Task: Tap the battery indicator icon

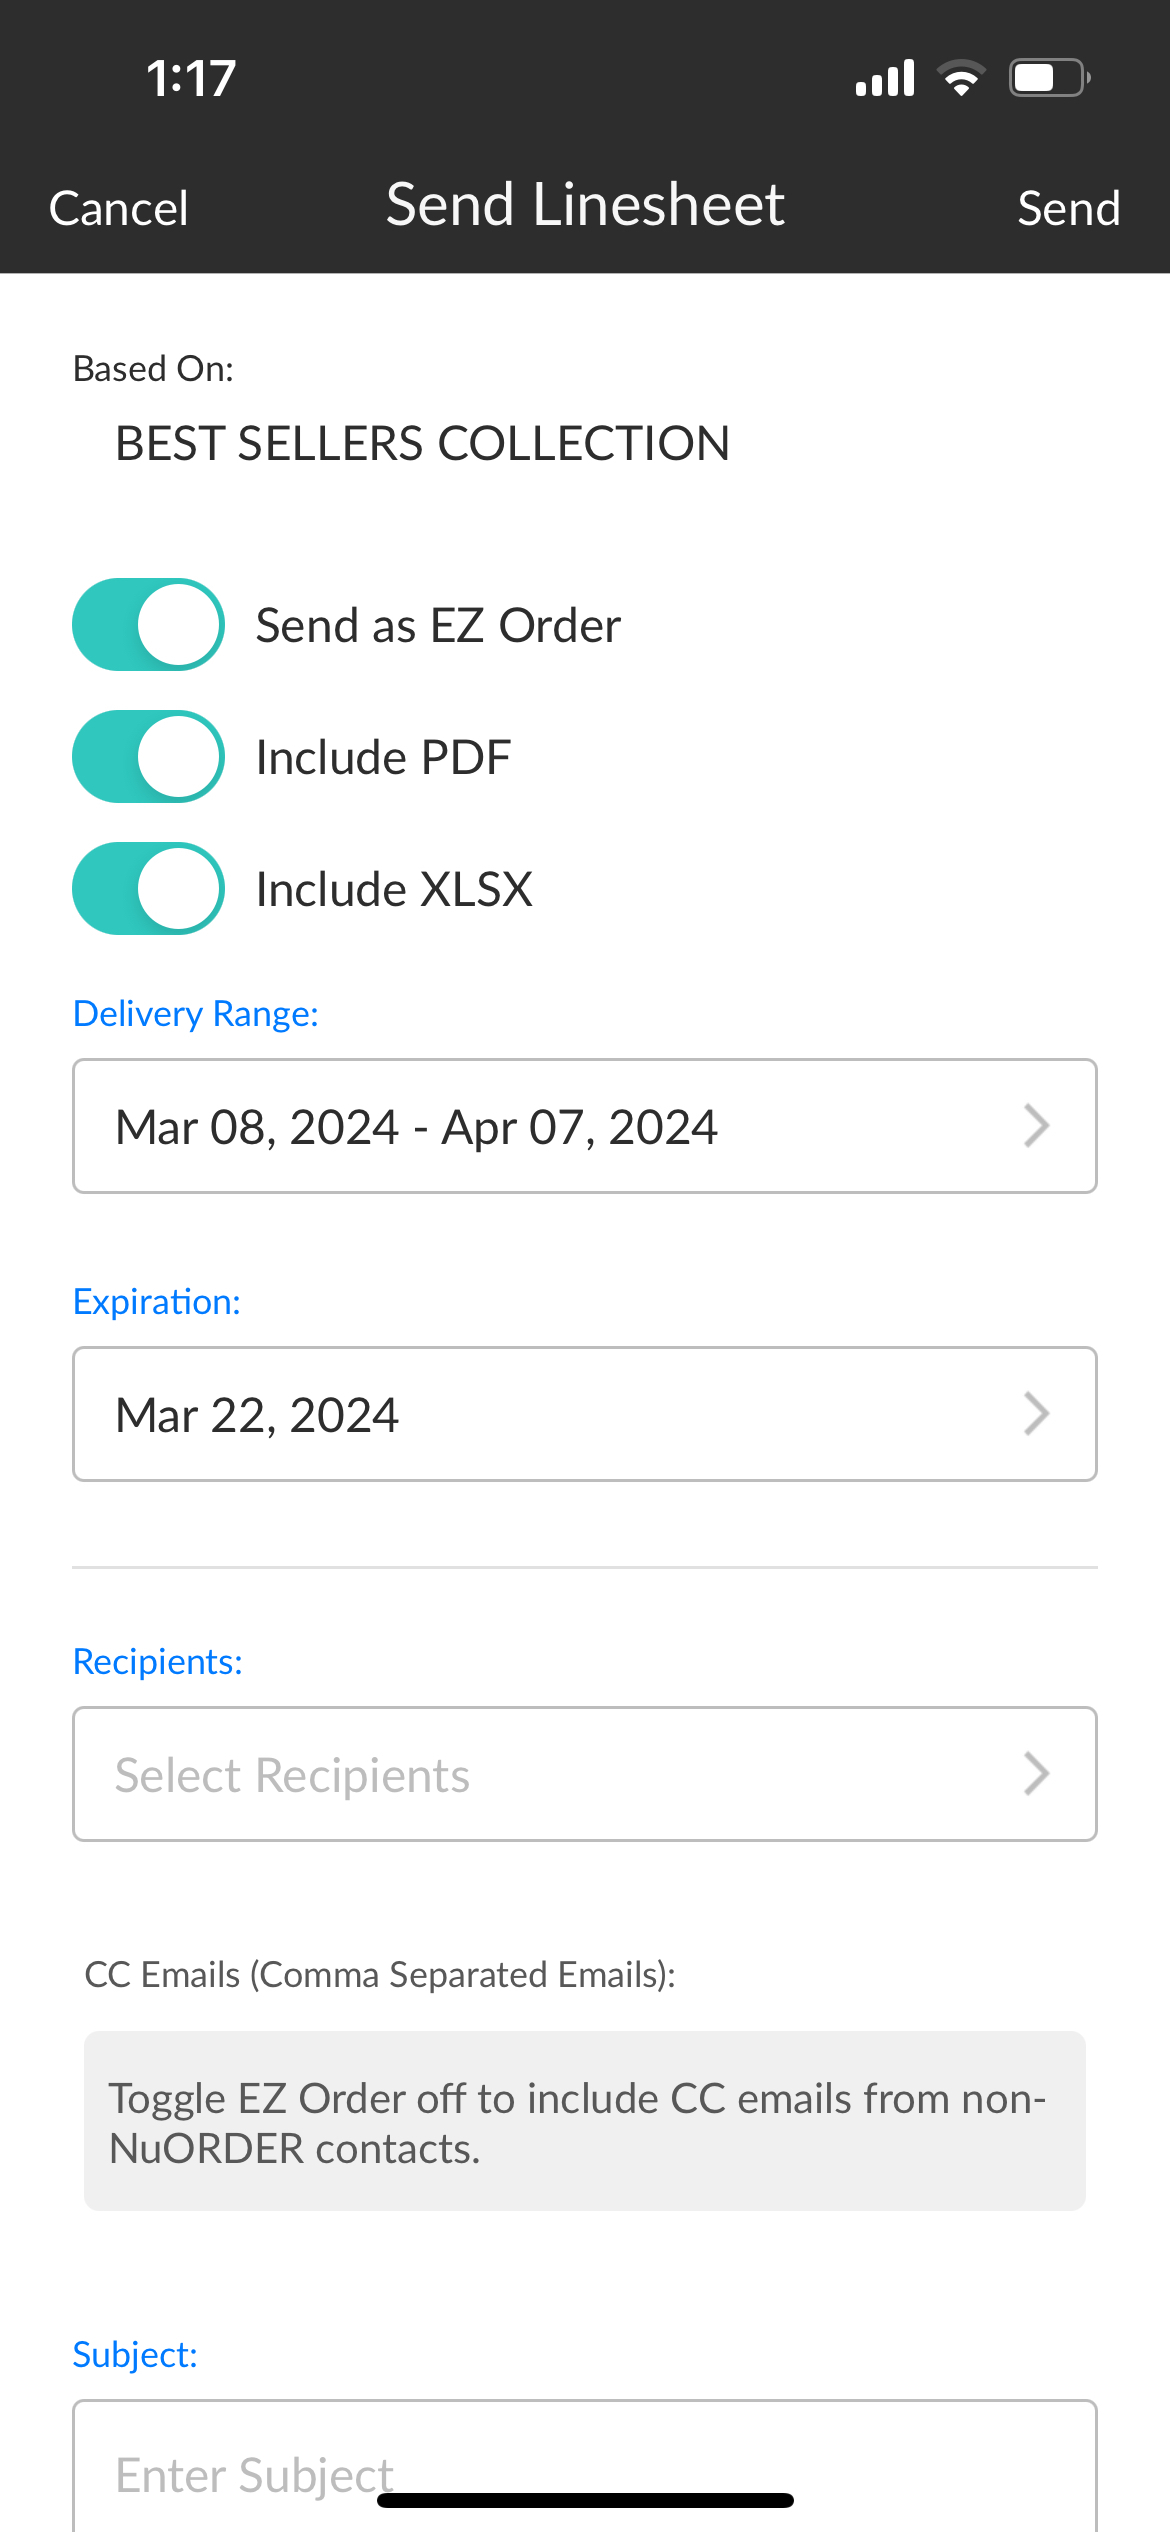Action: (x=1048, y=78)
